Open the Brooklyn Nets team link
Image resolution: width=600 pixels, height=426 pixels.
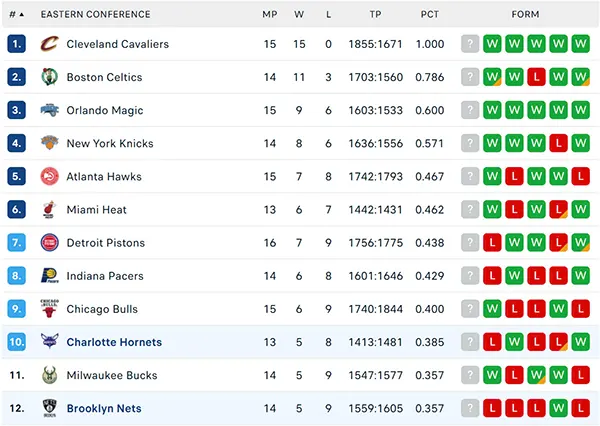tap(104, 408)
